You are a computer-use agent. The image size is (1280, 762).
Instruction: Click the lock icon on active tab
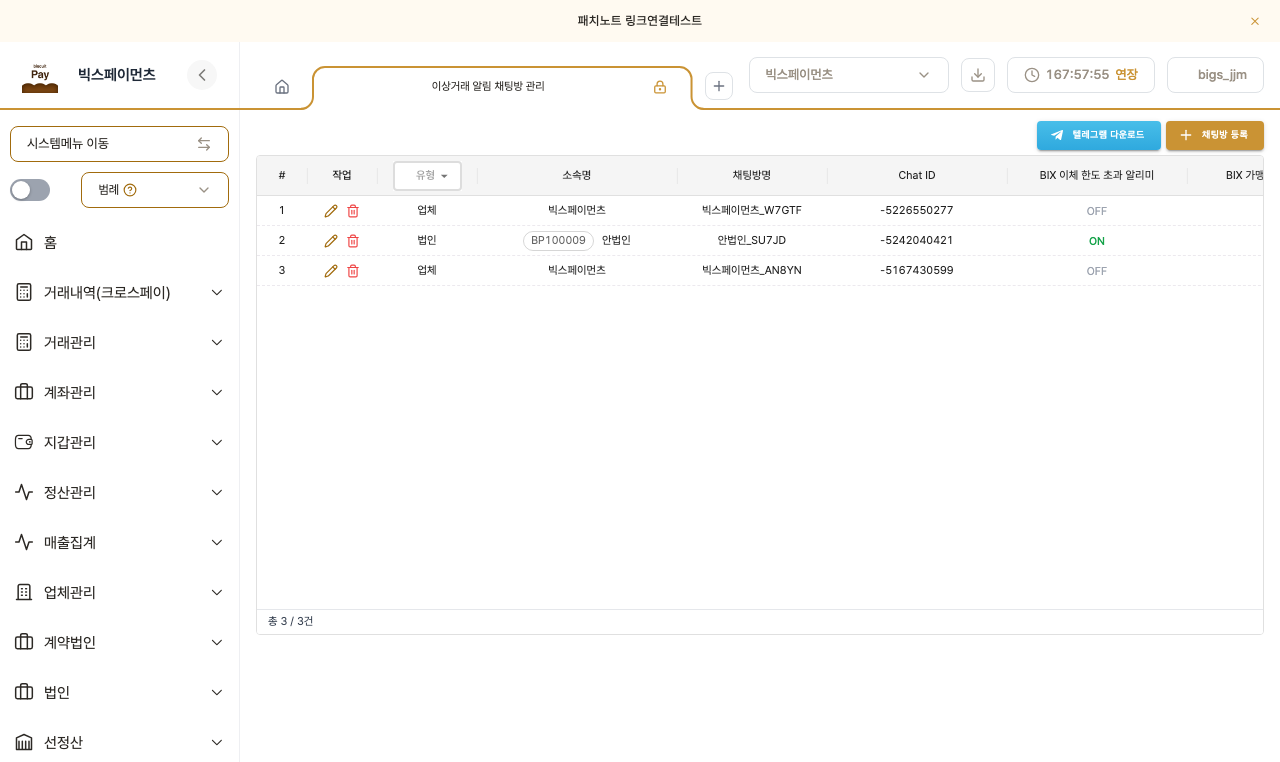coord(660,87)
